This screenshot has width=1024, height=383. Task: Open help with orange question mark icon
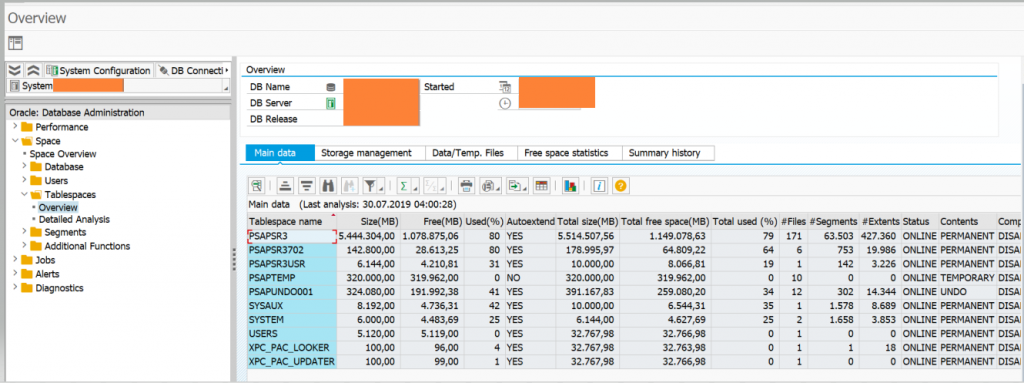620,186
